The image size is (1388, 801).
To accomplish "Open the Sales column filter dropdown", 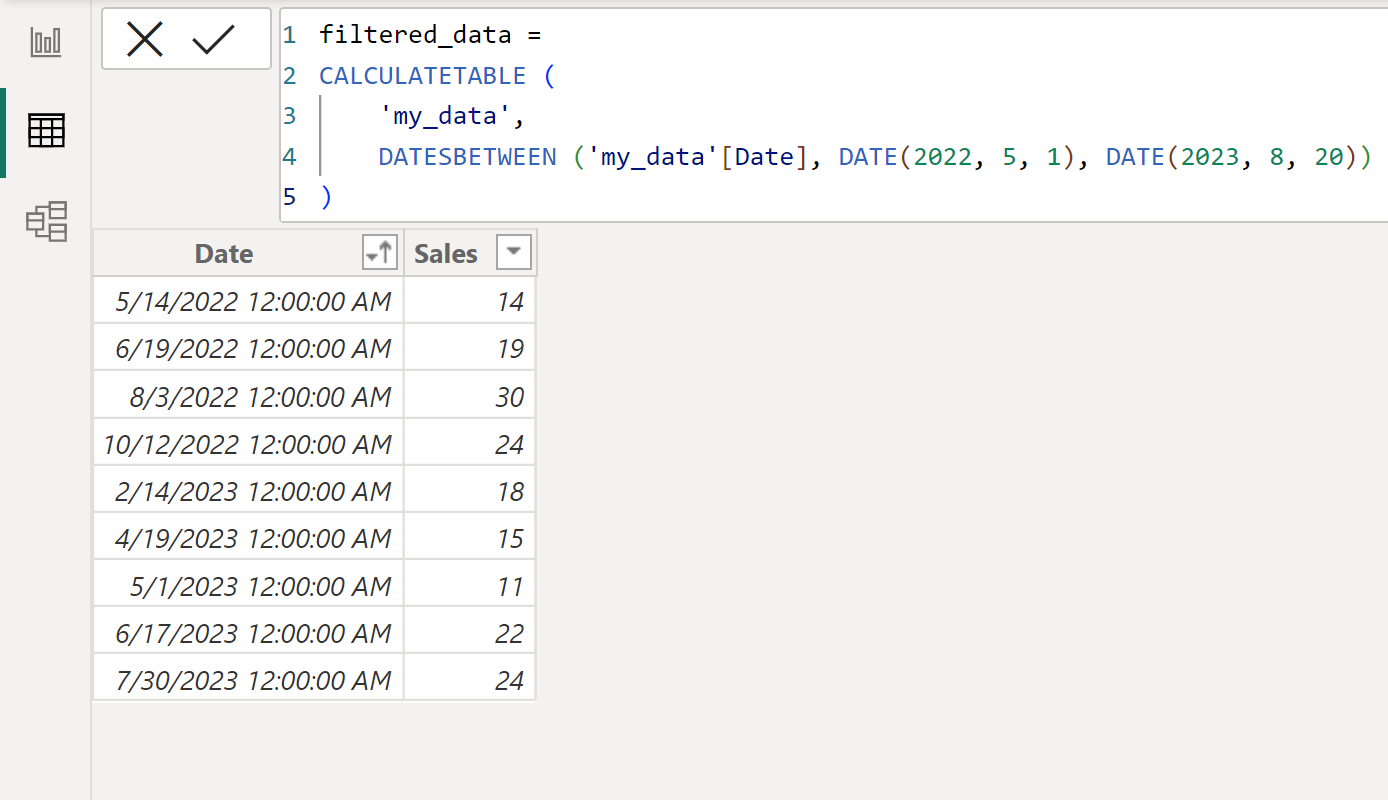I will (x=513, y=252).
